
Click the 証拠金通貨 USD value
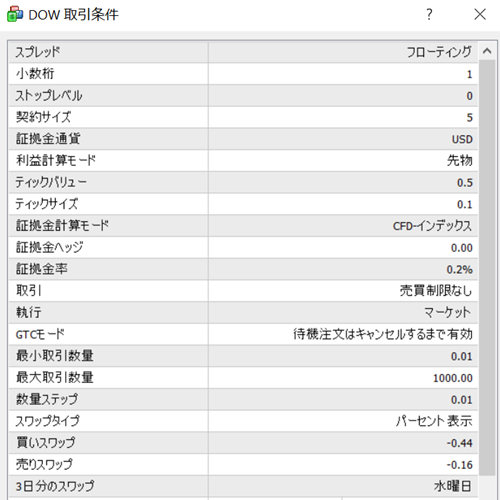point(462,139)
